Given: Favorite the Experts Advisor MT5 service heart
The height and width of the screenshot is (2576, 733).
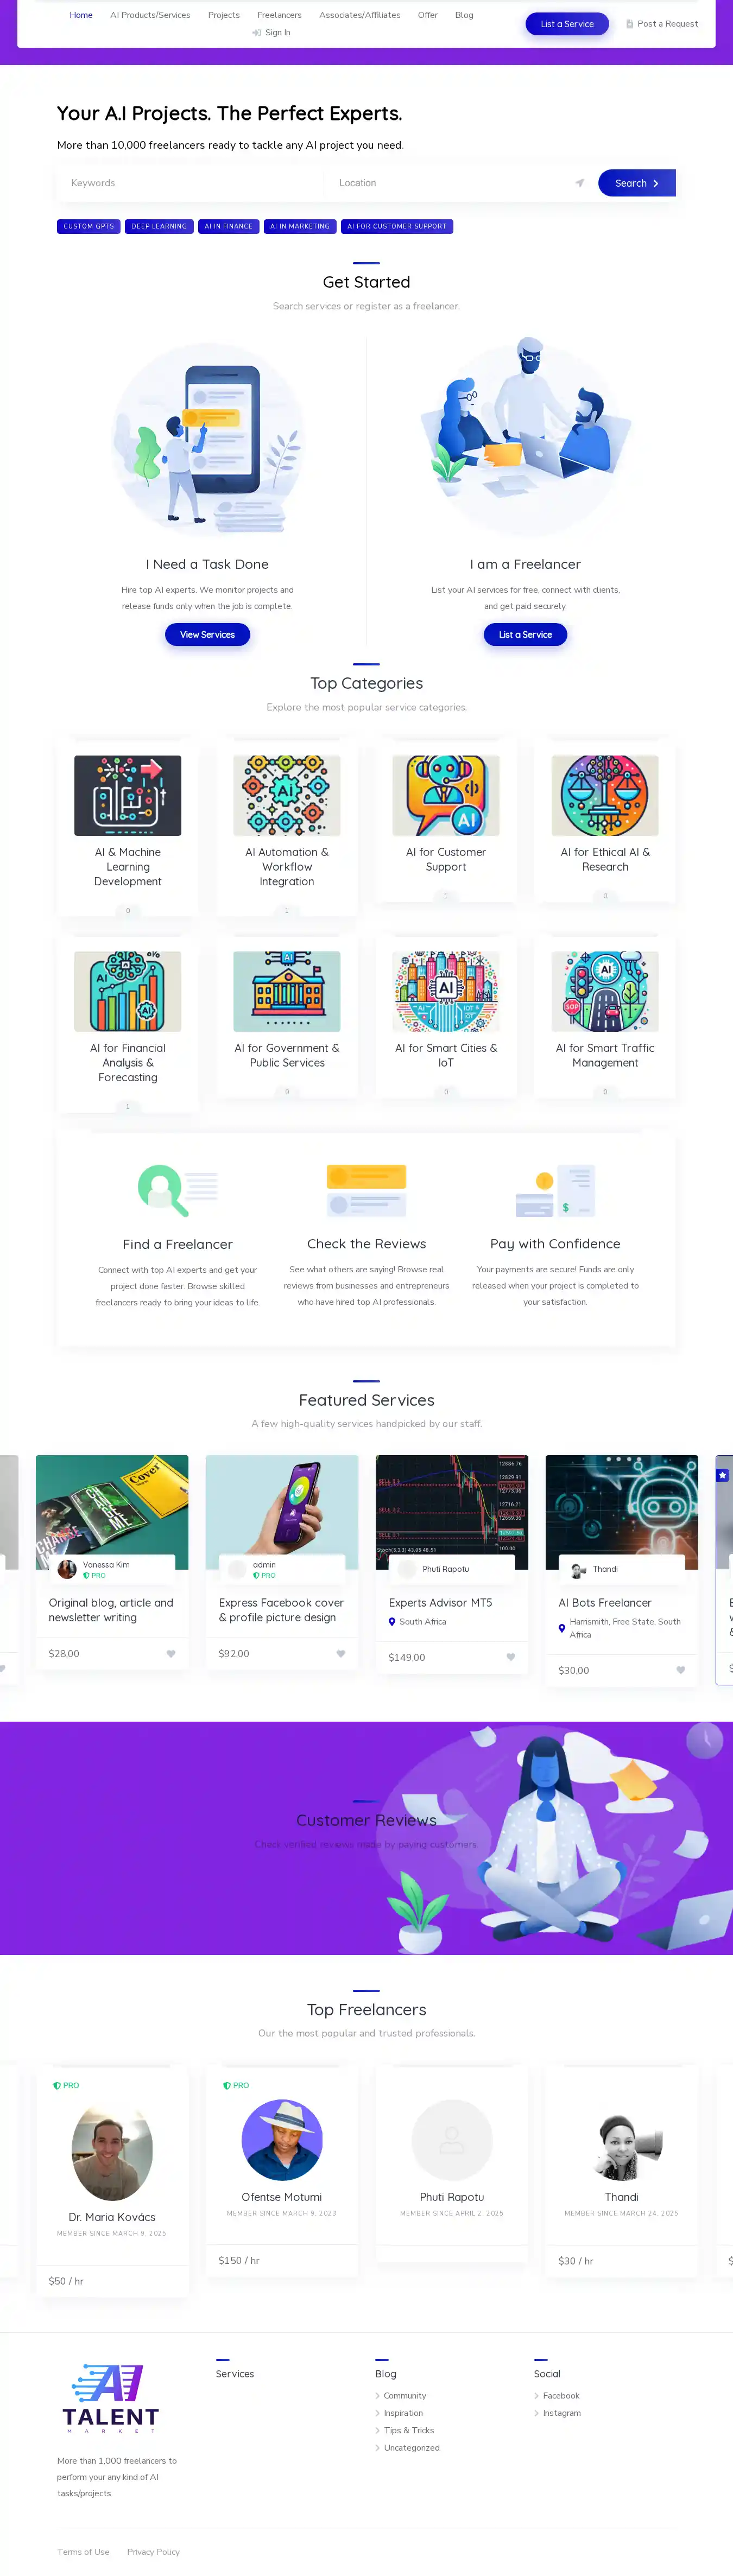Looking at the screenshot, I should [511, 1657].
